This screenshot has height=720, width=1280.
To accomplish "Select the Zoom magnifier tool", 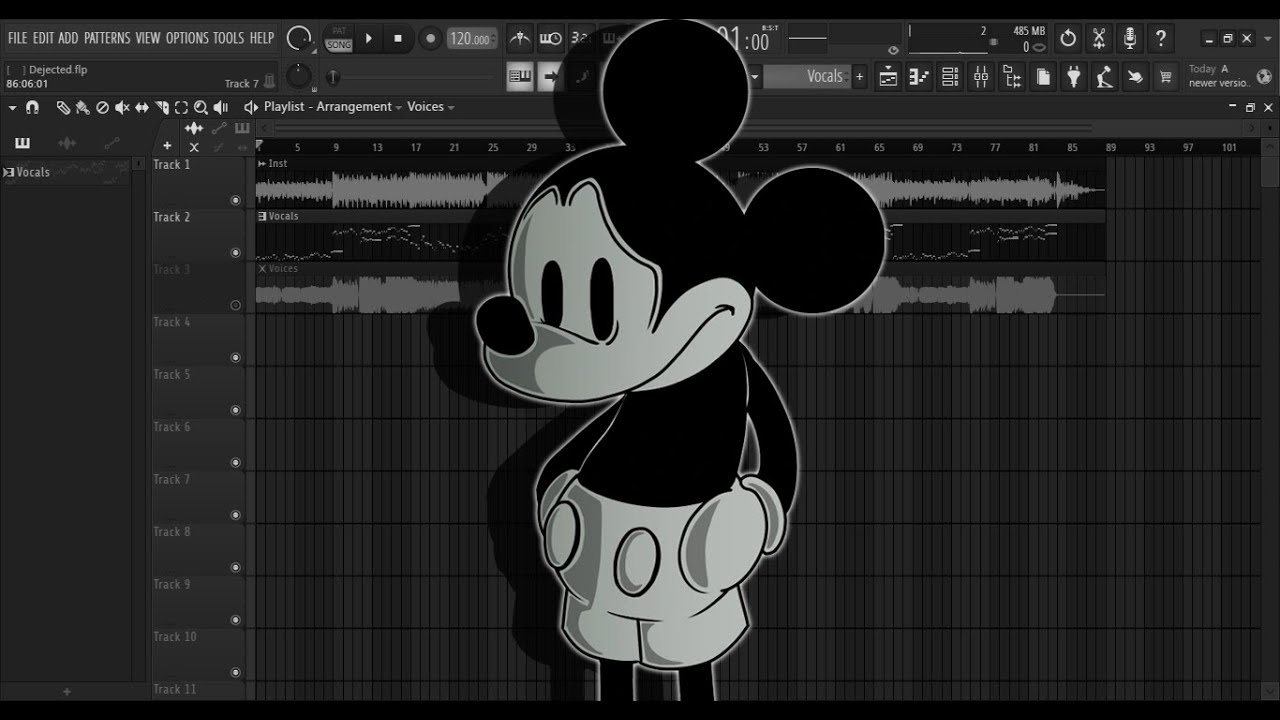I will click(201, 107).
